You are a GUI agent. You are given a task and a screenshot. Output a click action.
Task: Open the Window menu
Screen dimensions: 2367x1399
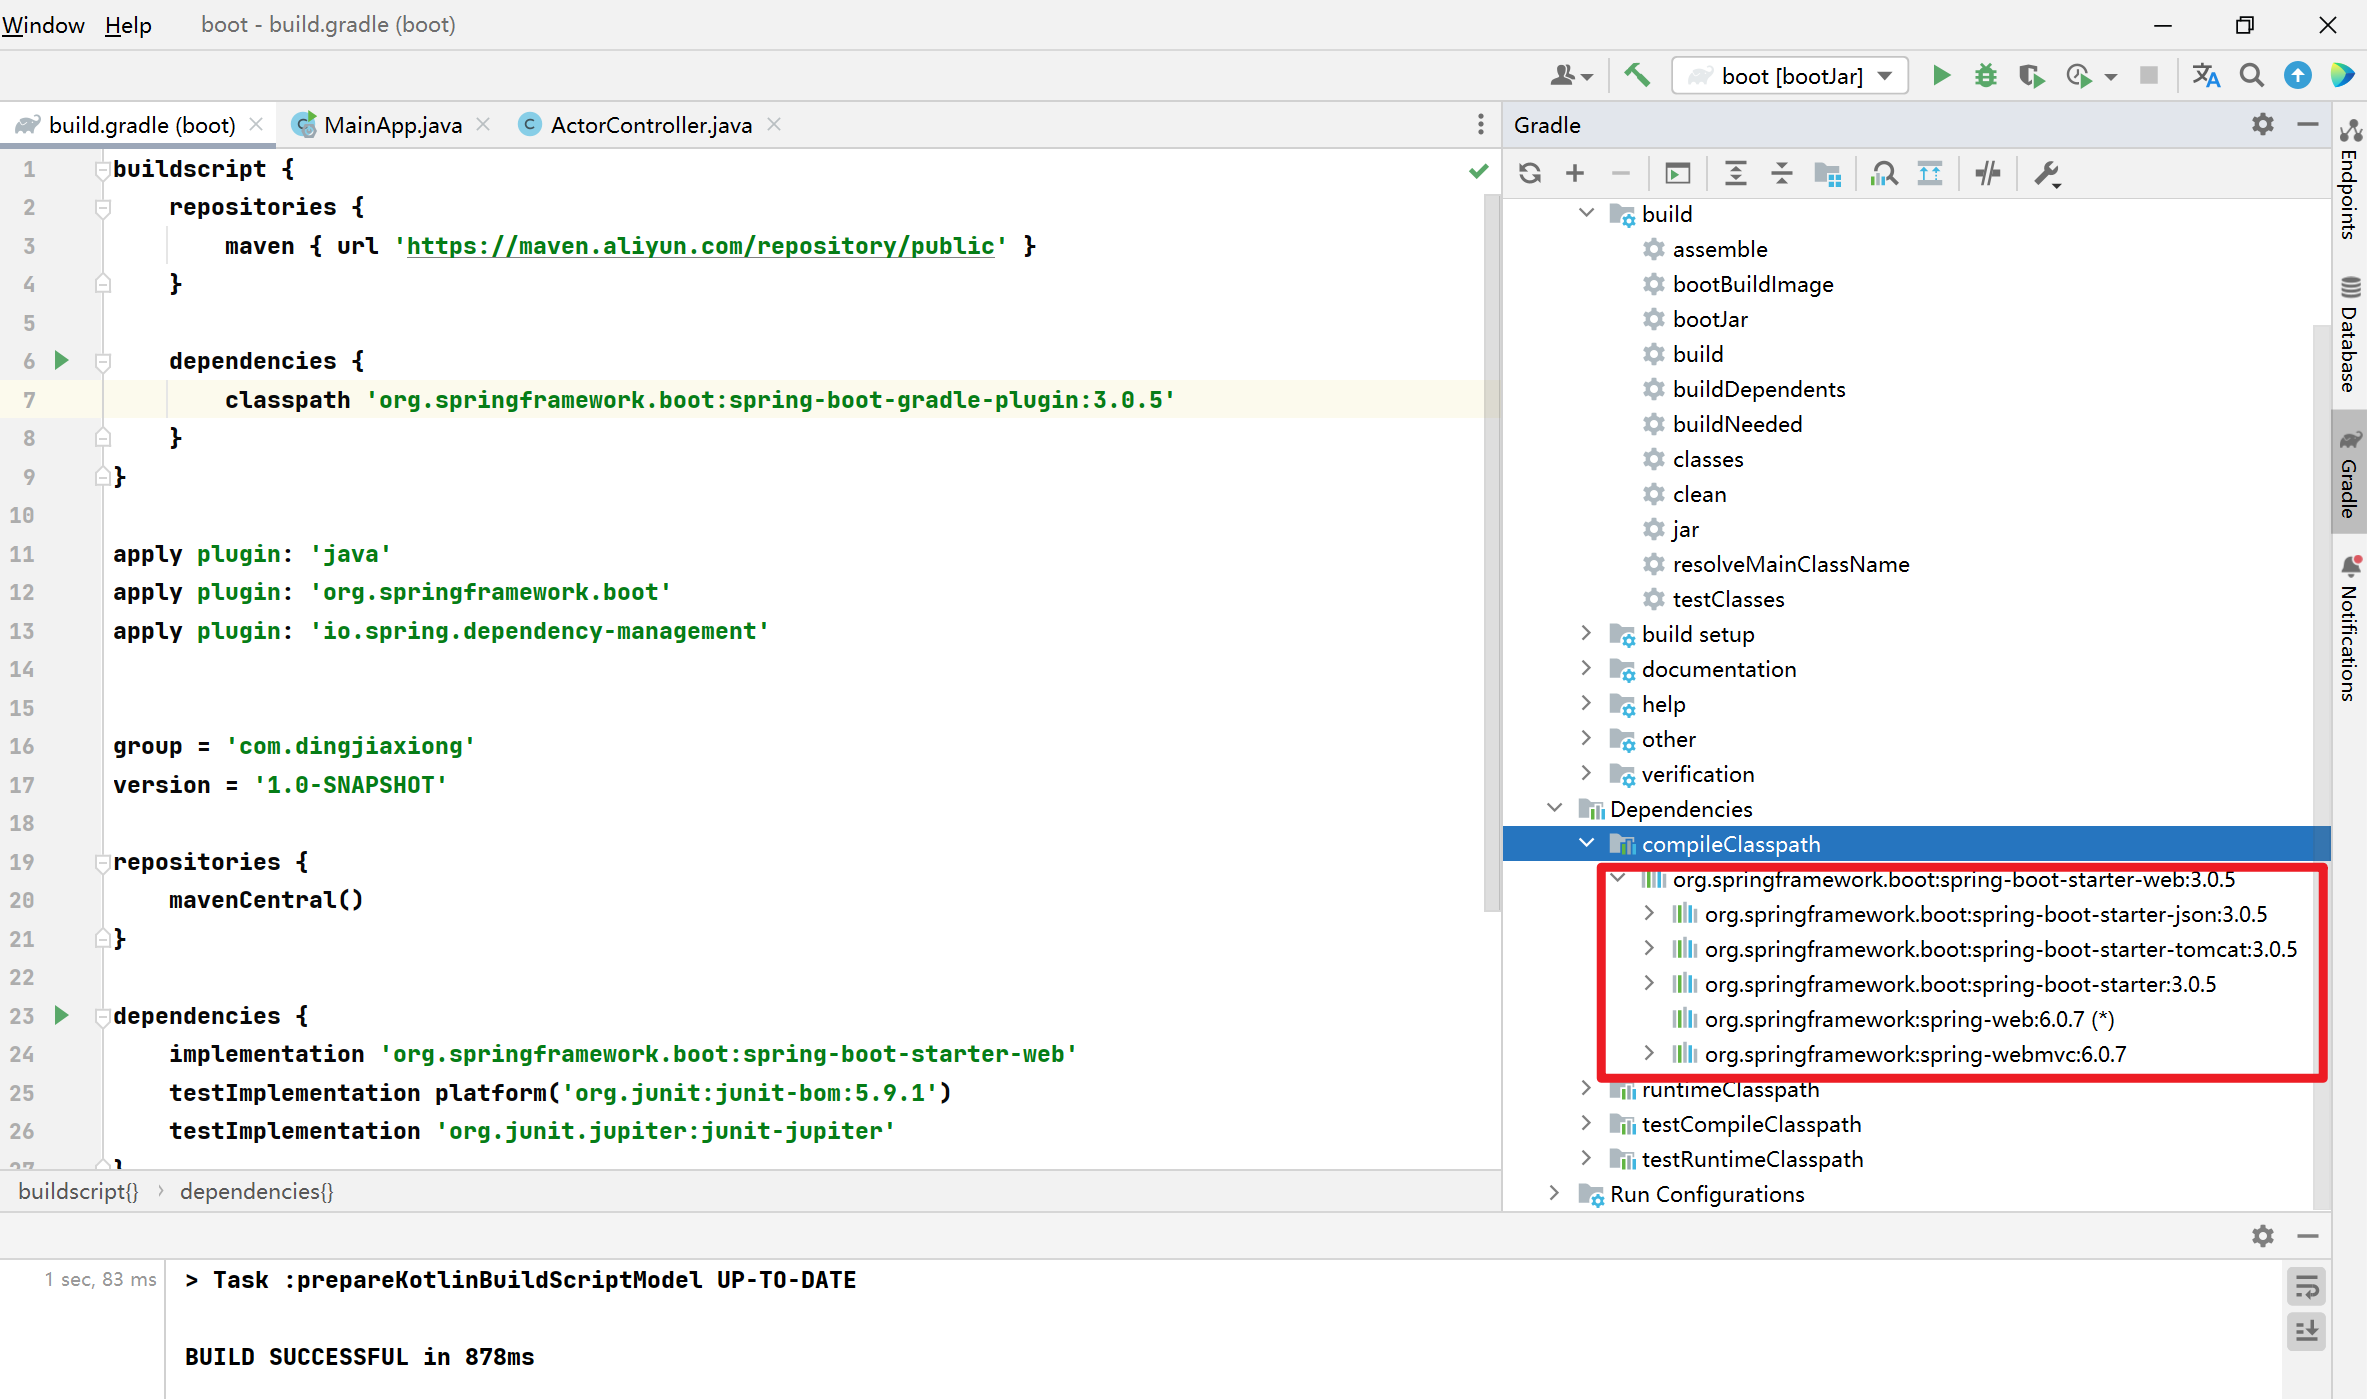coord(43,25)
